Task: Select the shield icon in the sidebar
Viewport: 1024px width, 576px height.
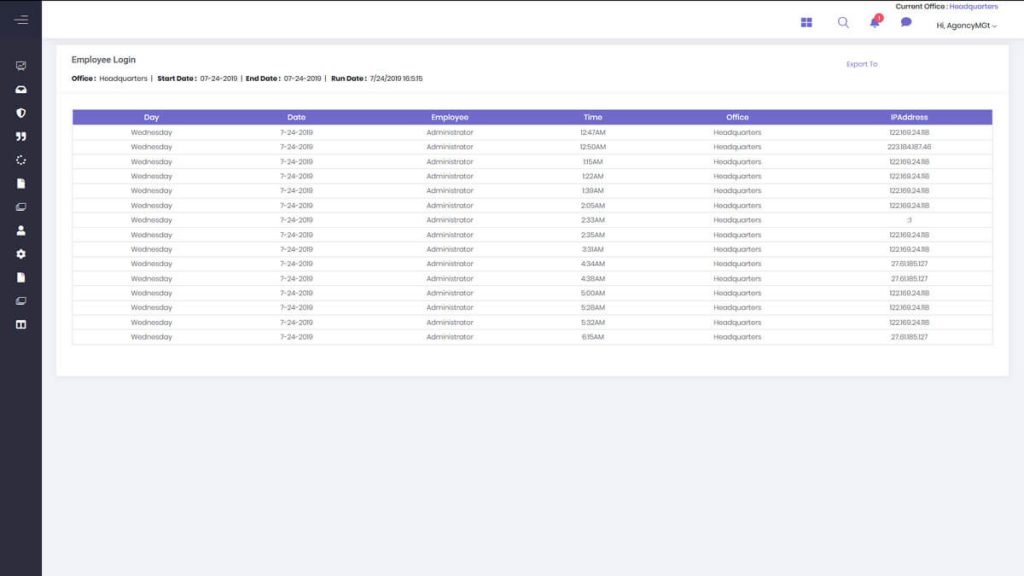Action: (x=20, y=112)
